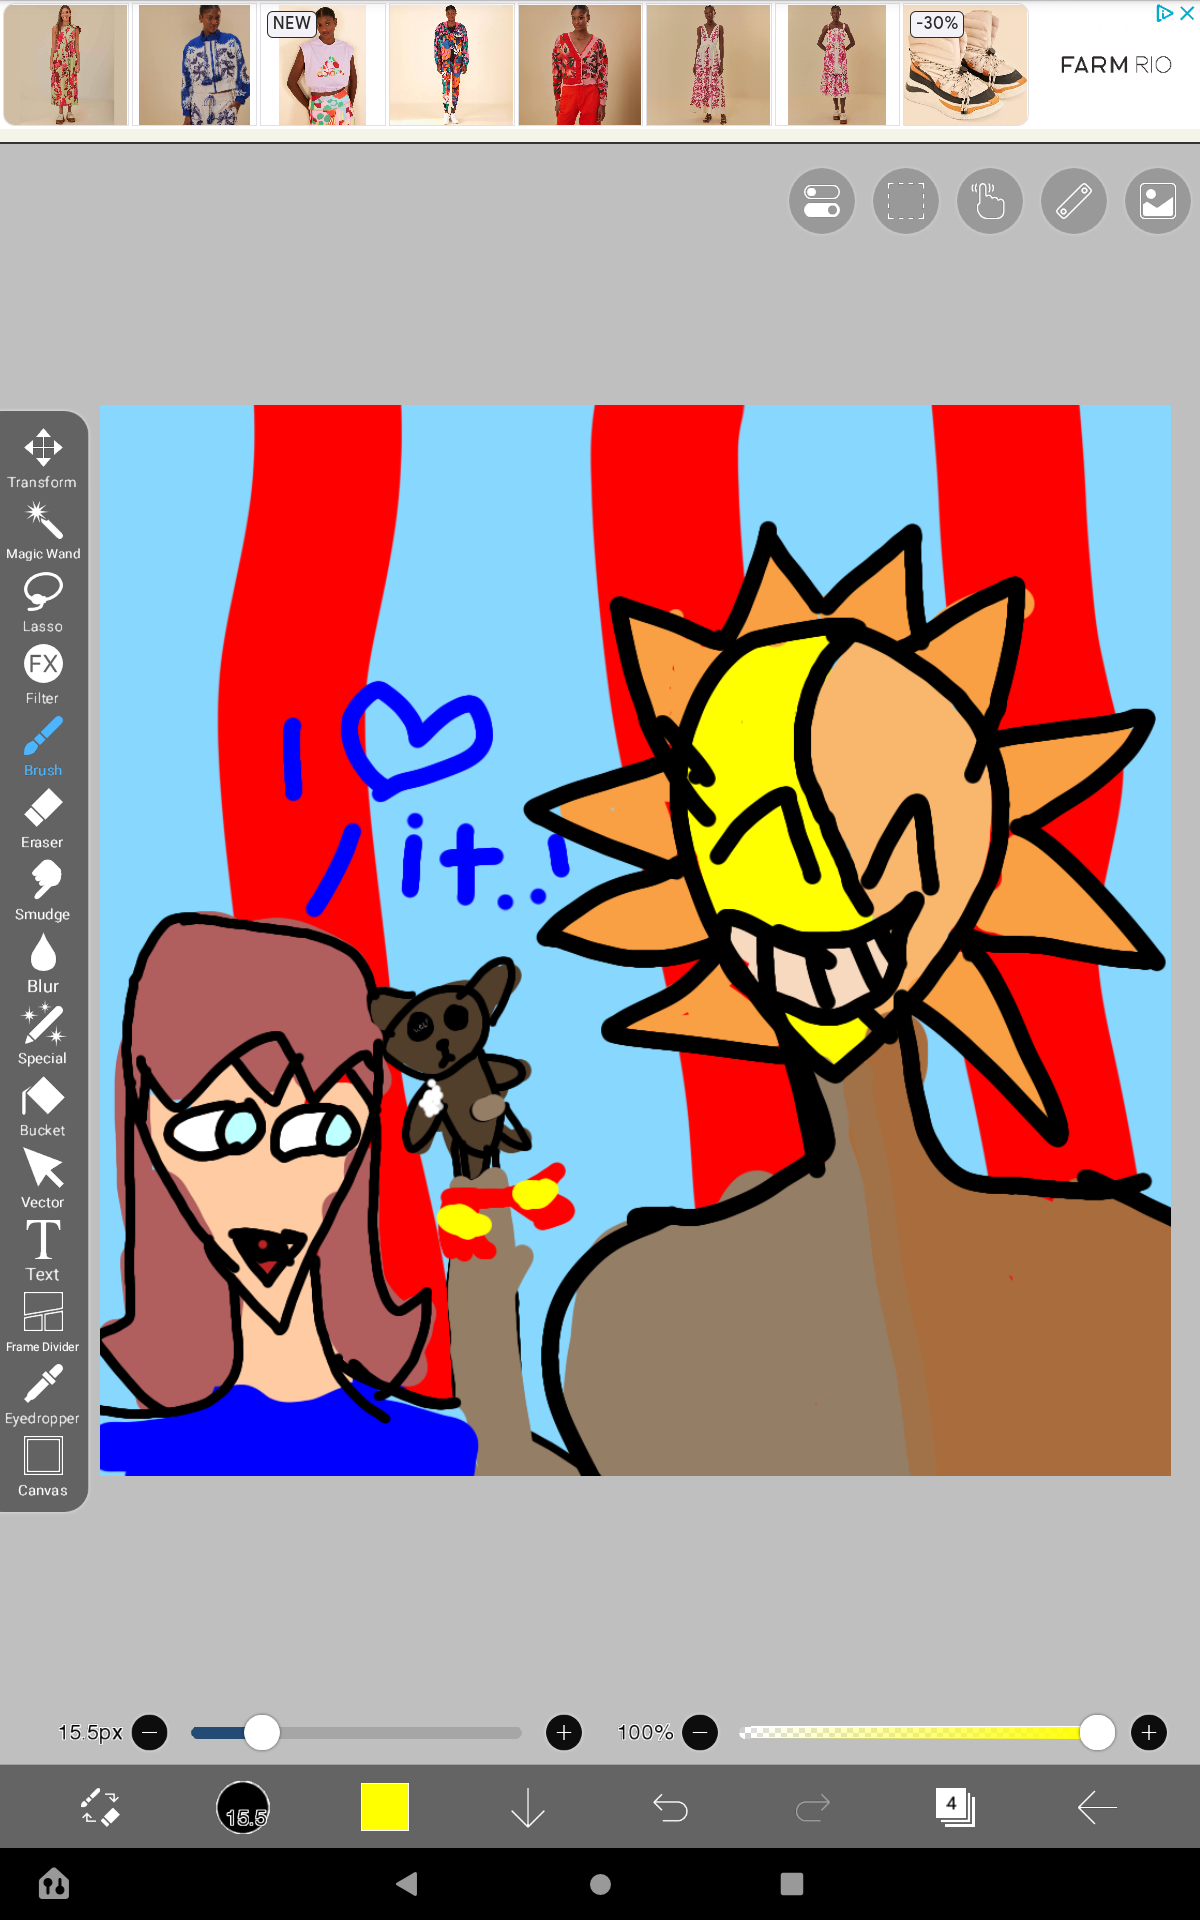Select the Eyedropper tool
This screenshot has width=1200, height=1920.
[43, 1395]
